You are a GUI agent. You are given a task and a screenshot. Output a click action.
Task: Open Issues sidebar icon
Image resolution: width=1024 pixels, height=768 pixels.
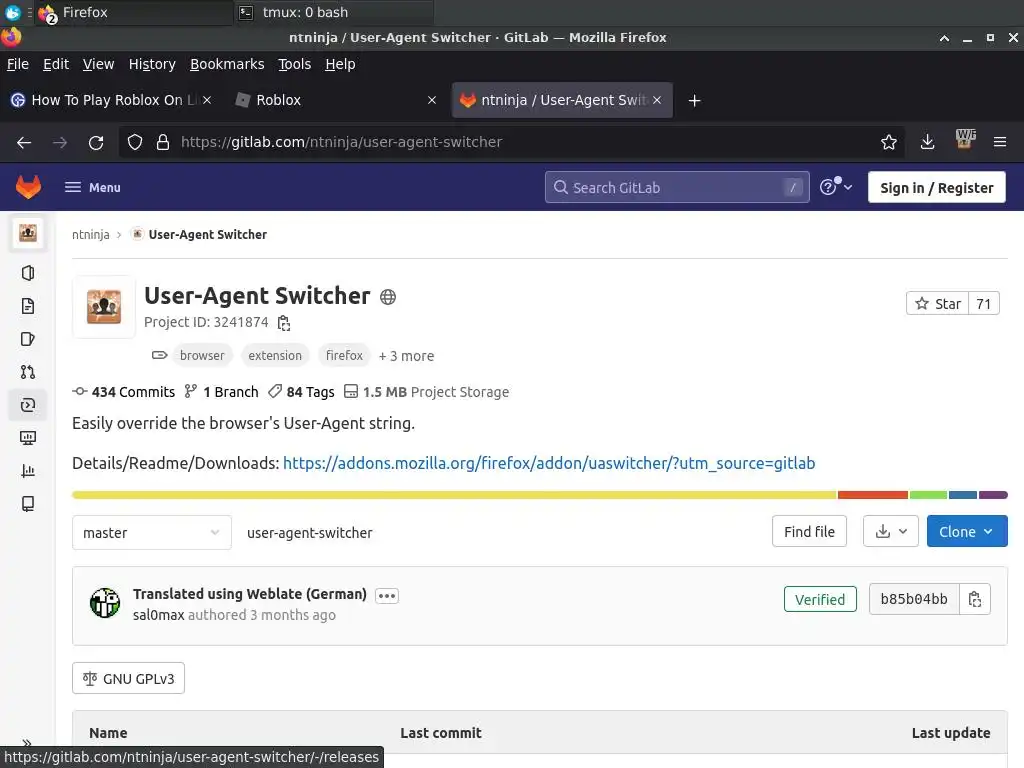[27, 339]
